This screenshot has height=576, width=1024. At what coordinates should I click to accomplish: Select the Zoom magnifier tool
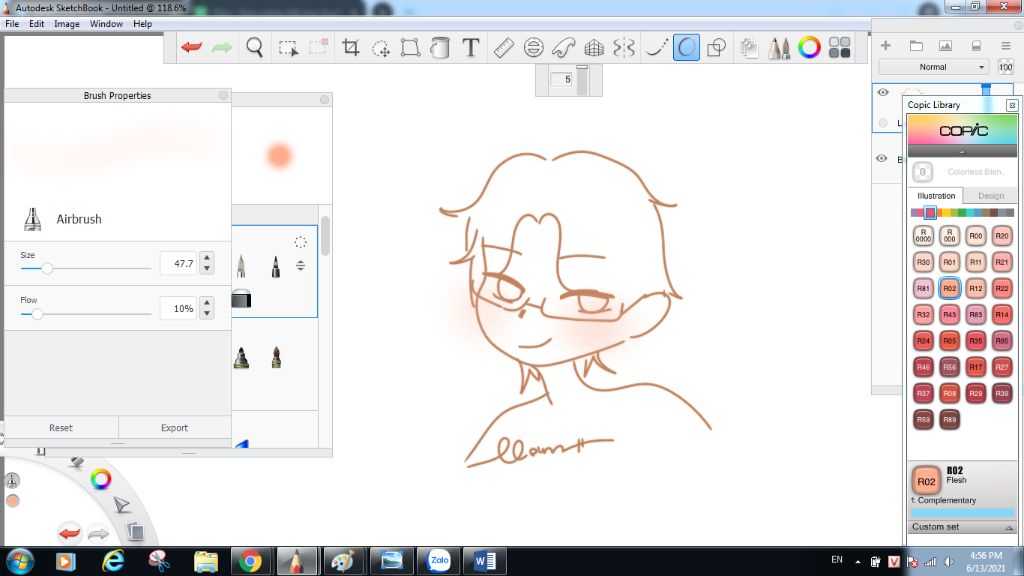[x=255, y=47]
